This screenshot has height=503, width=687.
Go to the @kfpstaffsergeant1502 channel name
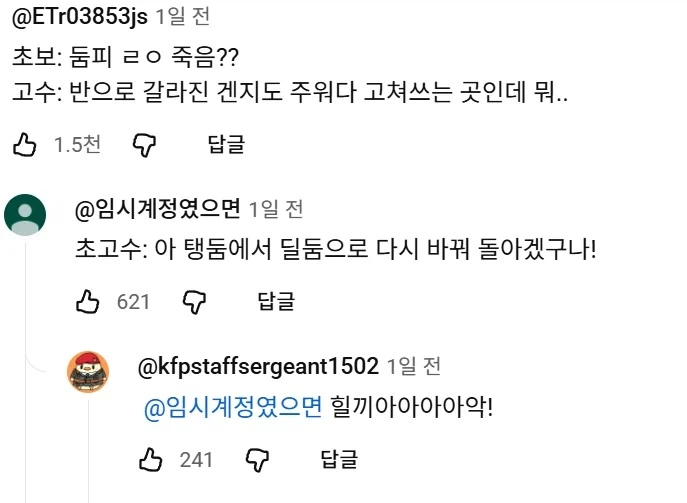(x=258, y=367)
